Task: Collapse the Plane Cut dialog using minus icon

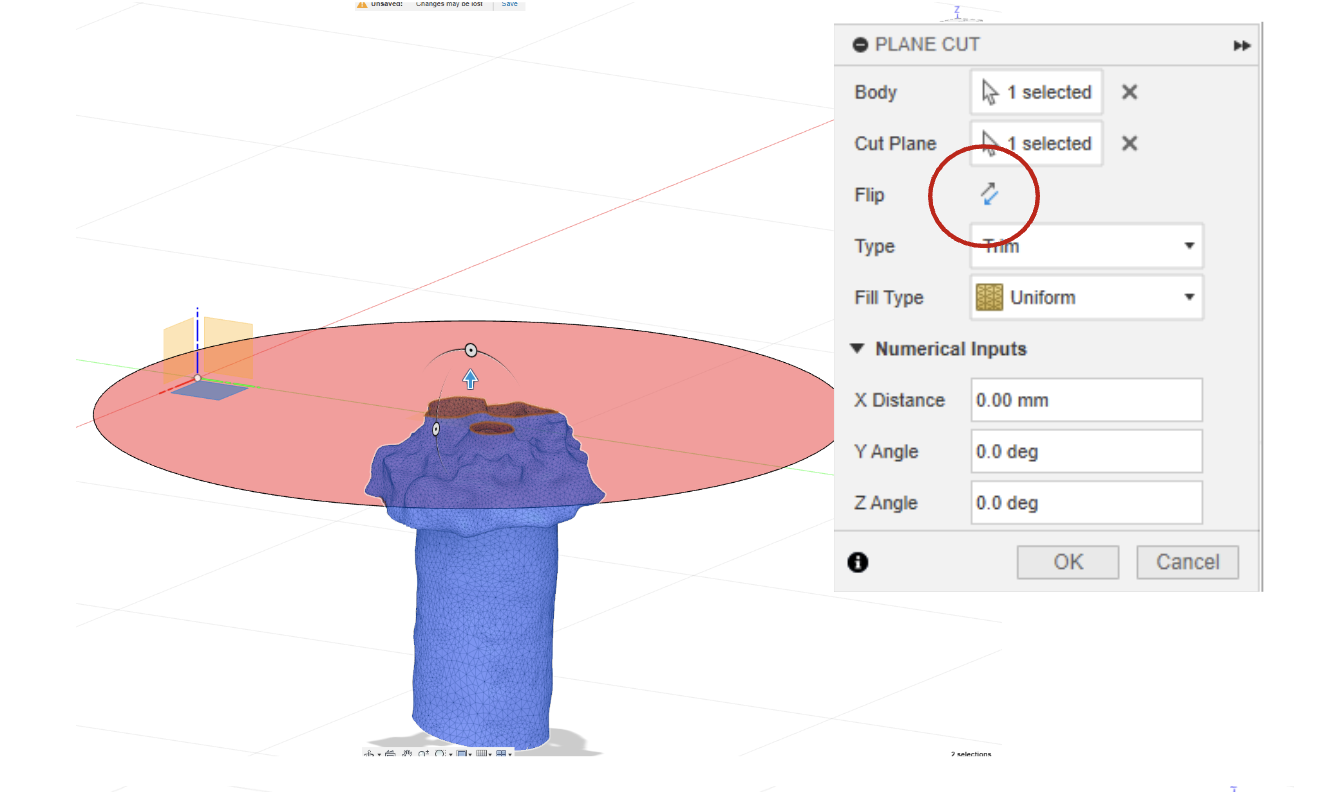Action: pyautogui.click(x=860, y=45)
